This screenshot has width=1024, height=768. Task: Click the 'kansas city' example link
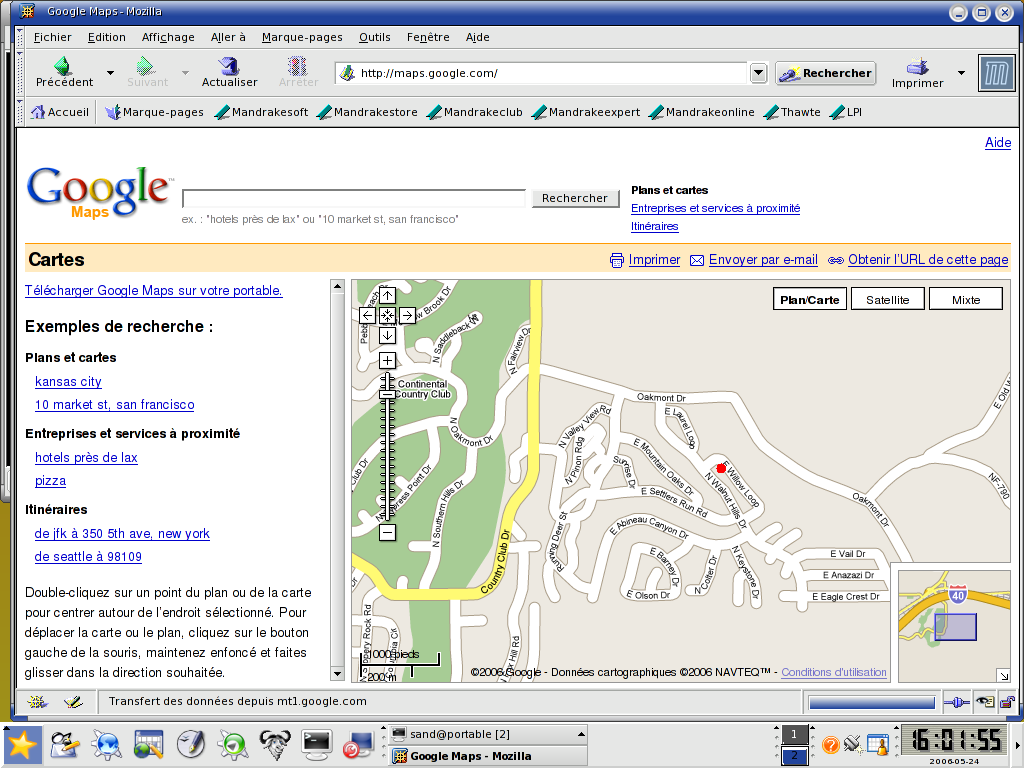(68, 381)
